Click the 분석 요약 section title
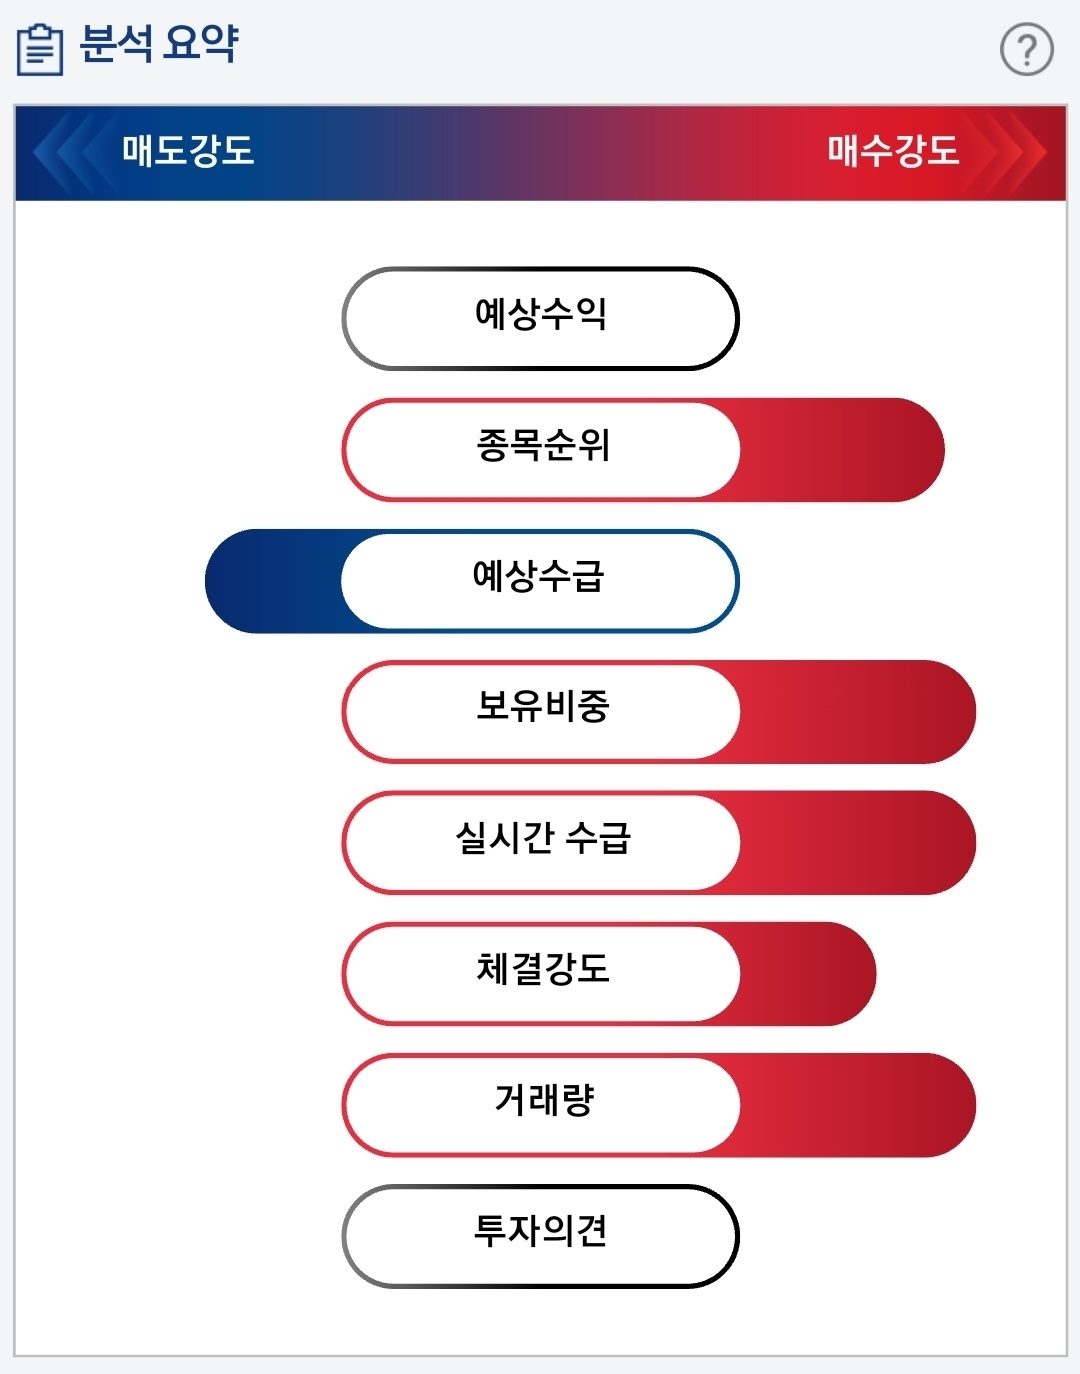This screenshot has height=1374, width=1080. point(158,45)
